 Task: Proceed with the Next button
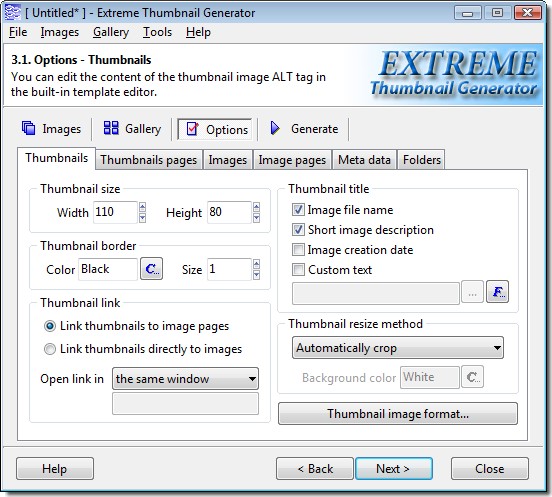click(x=394, y=468)
